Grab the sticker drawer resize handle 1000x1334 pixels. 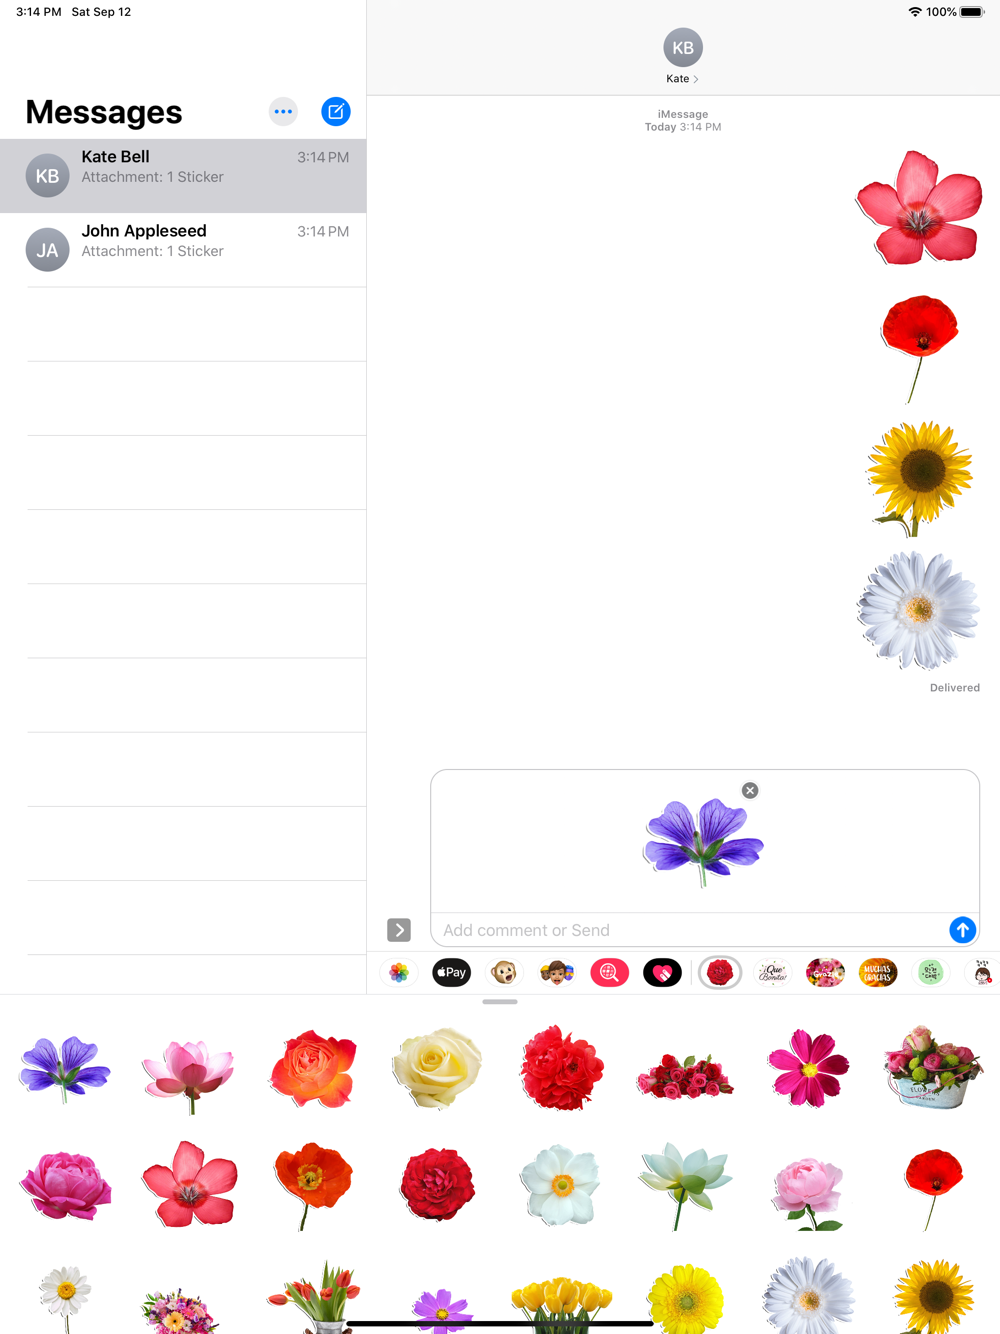coord(500,1002)
